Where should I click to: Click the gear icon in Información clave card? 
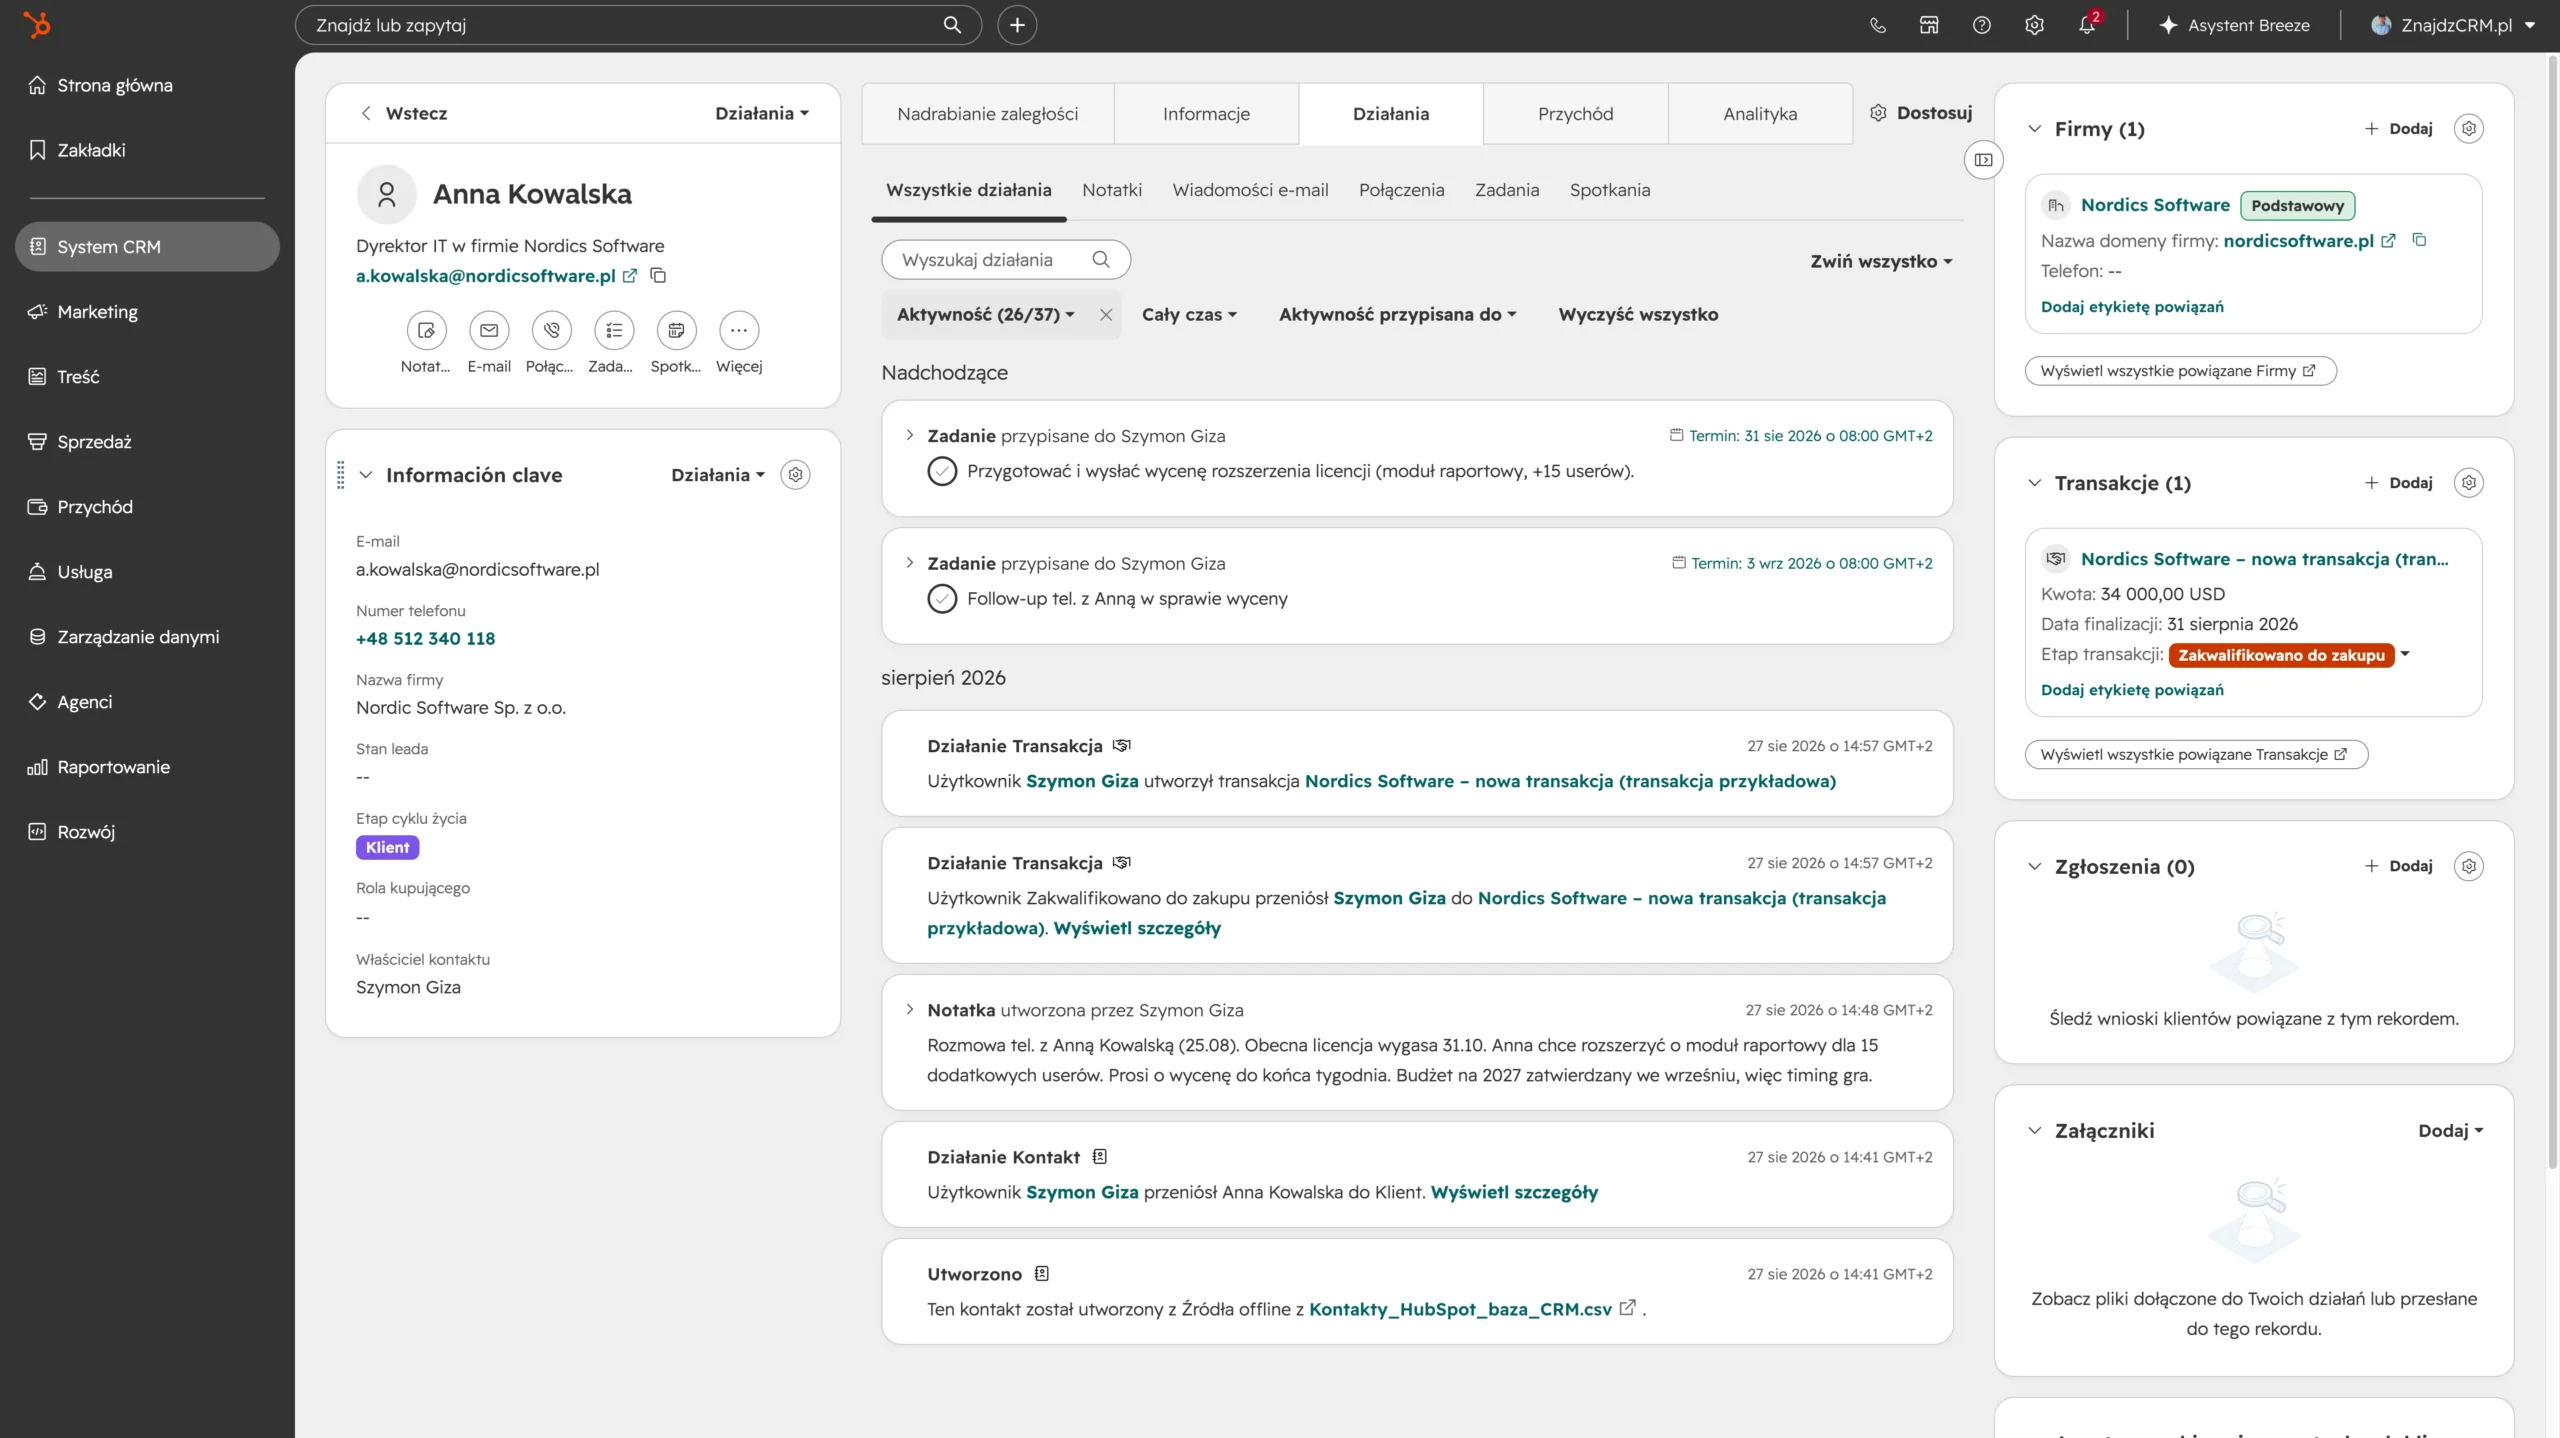click(795, 475)
